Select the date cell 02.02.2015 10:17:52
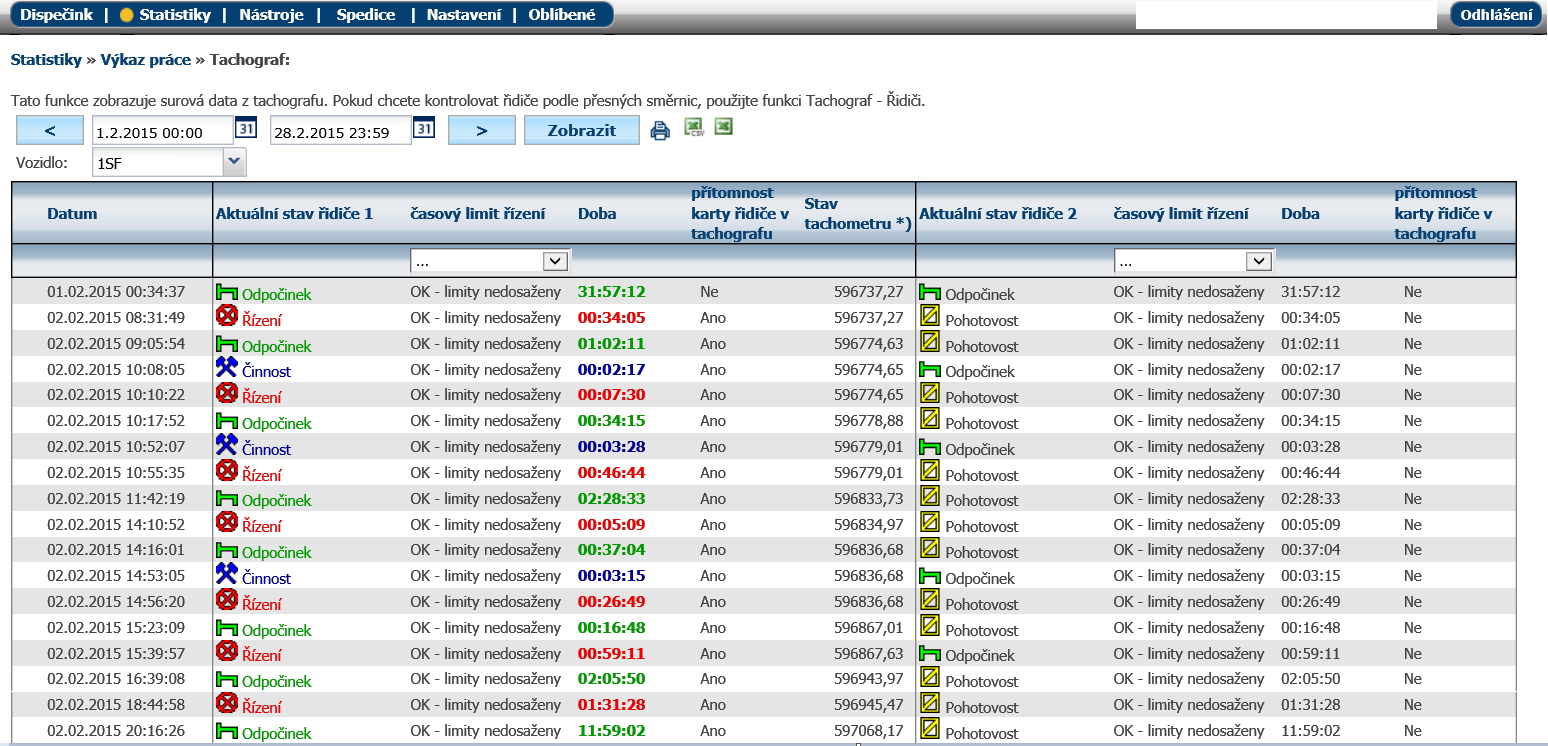This screenshot has height=746, width=1548. pos(116,421)
